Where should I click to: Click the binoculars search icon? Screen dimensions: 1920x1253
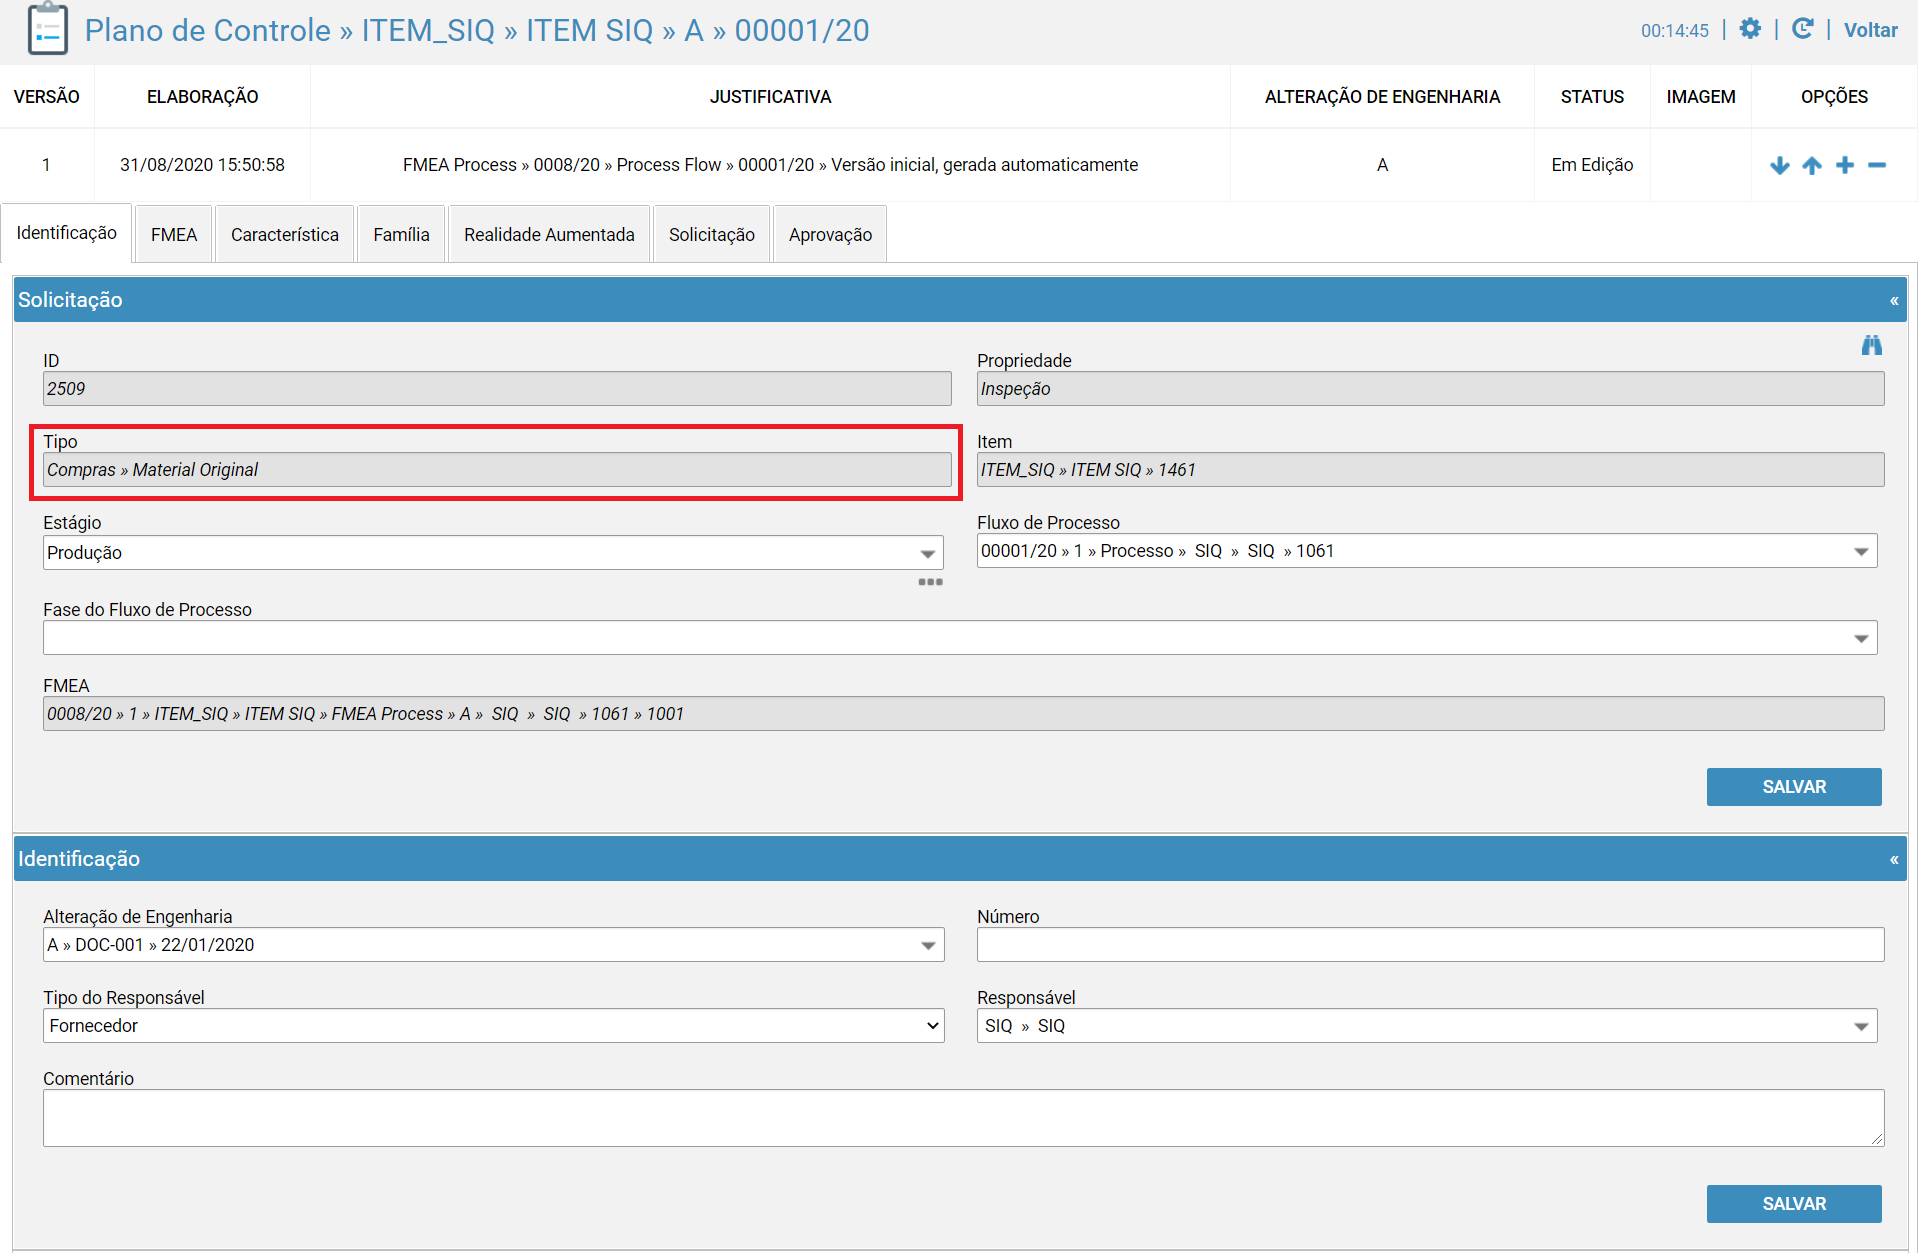1872,345
